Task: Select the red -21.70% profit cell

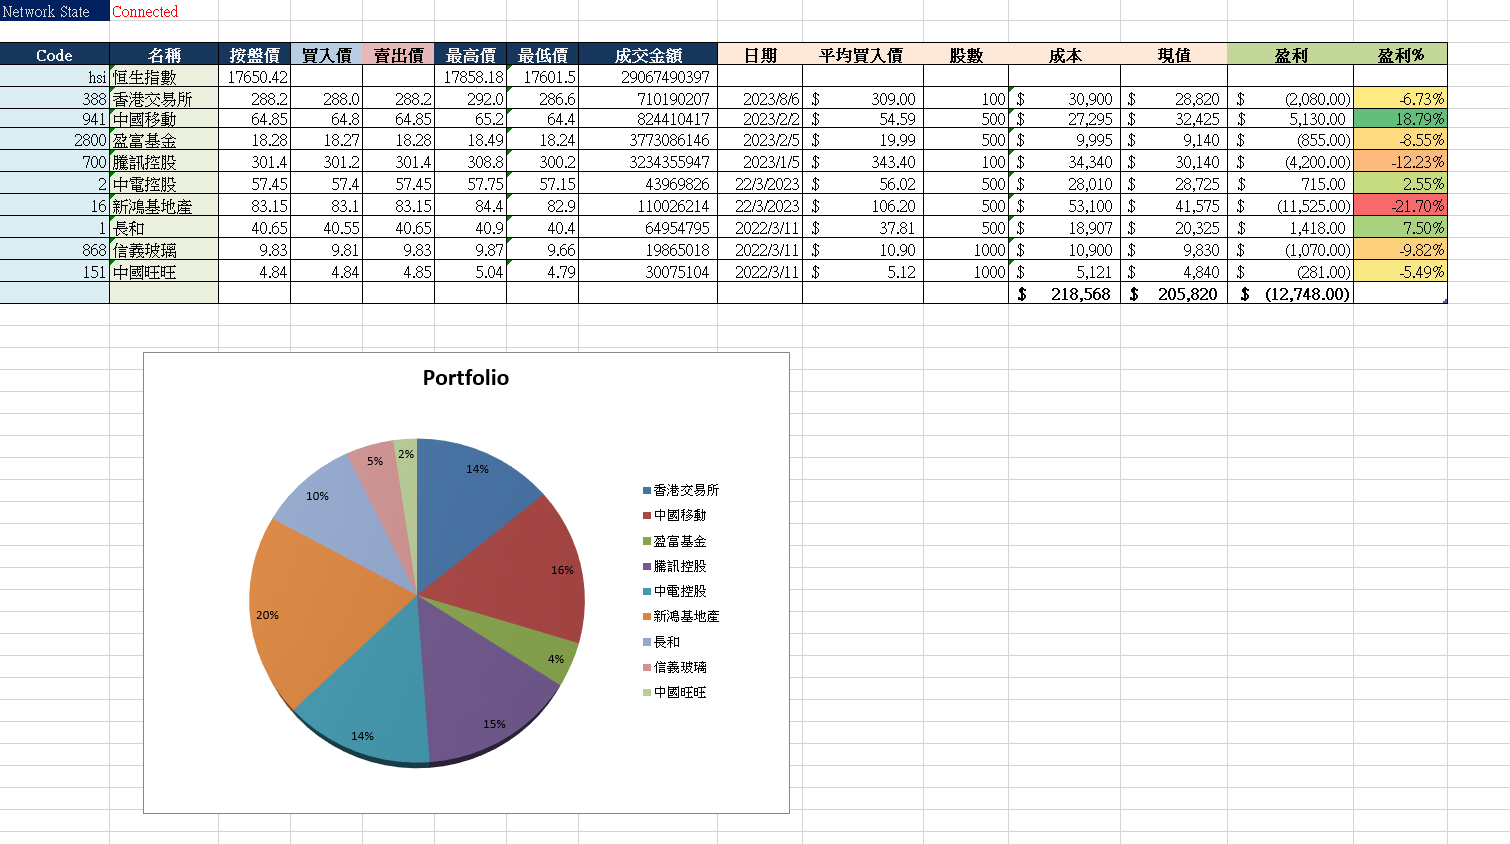Action: tap(1402, 206)
